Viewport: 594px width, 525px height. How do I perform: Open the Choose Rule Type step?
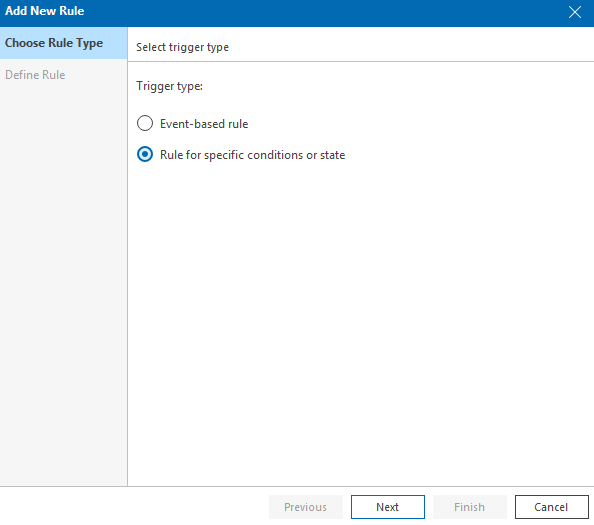point(64,43)
